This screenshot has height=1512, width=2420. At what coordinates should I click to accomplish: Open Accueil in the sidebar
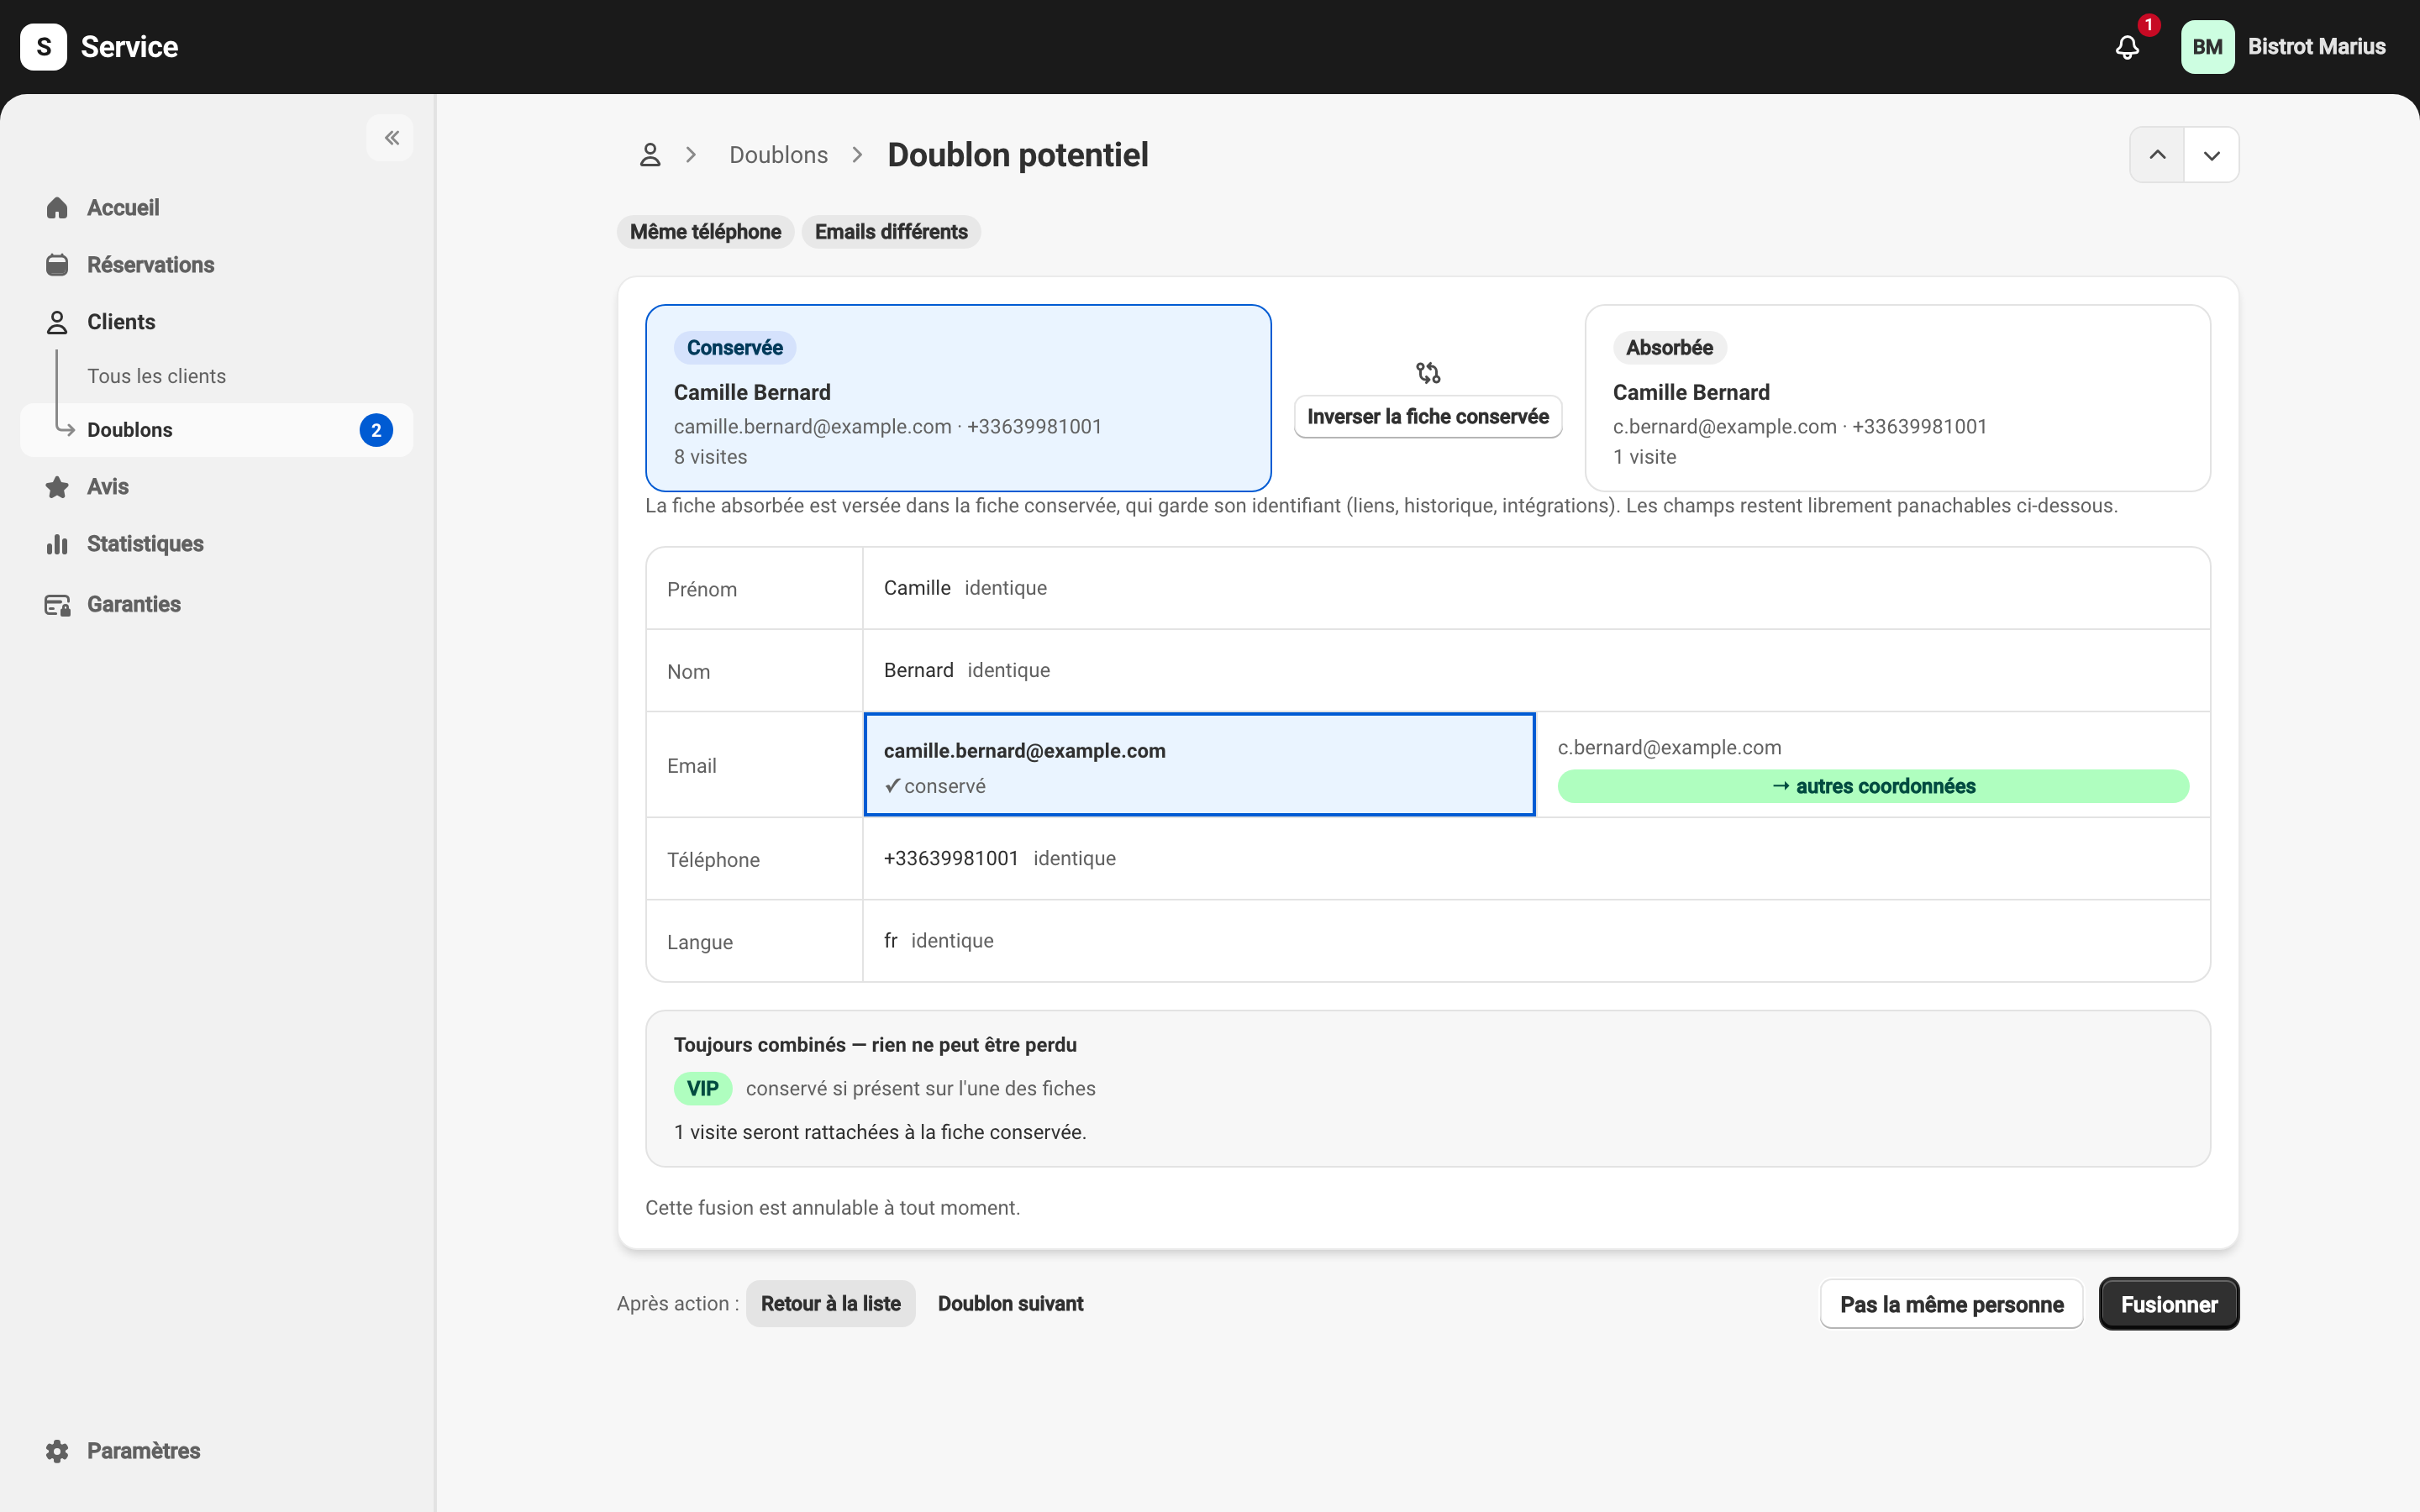tap(216, 208)
